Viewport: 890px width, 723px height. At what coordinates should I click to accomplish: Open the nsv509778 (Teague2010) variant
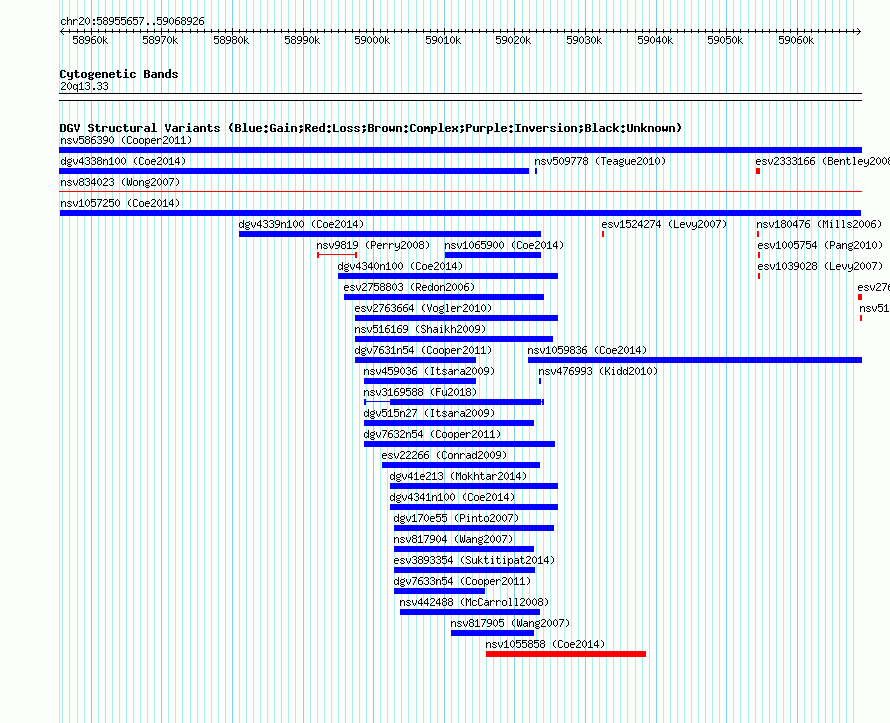600,161
